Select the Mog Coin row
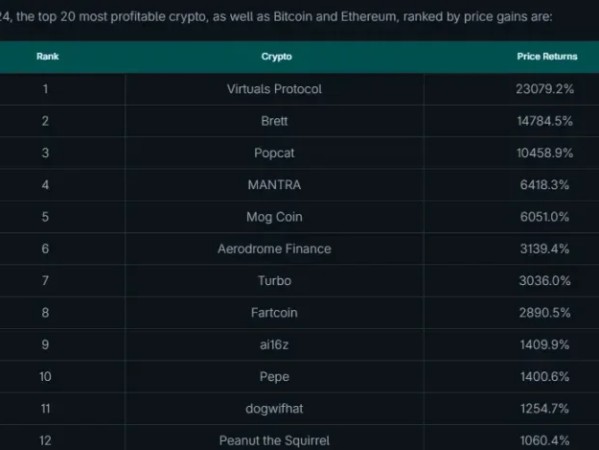599x450 pixels. 300,217
